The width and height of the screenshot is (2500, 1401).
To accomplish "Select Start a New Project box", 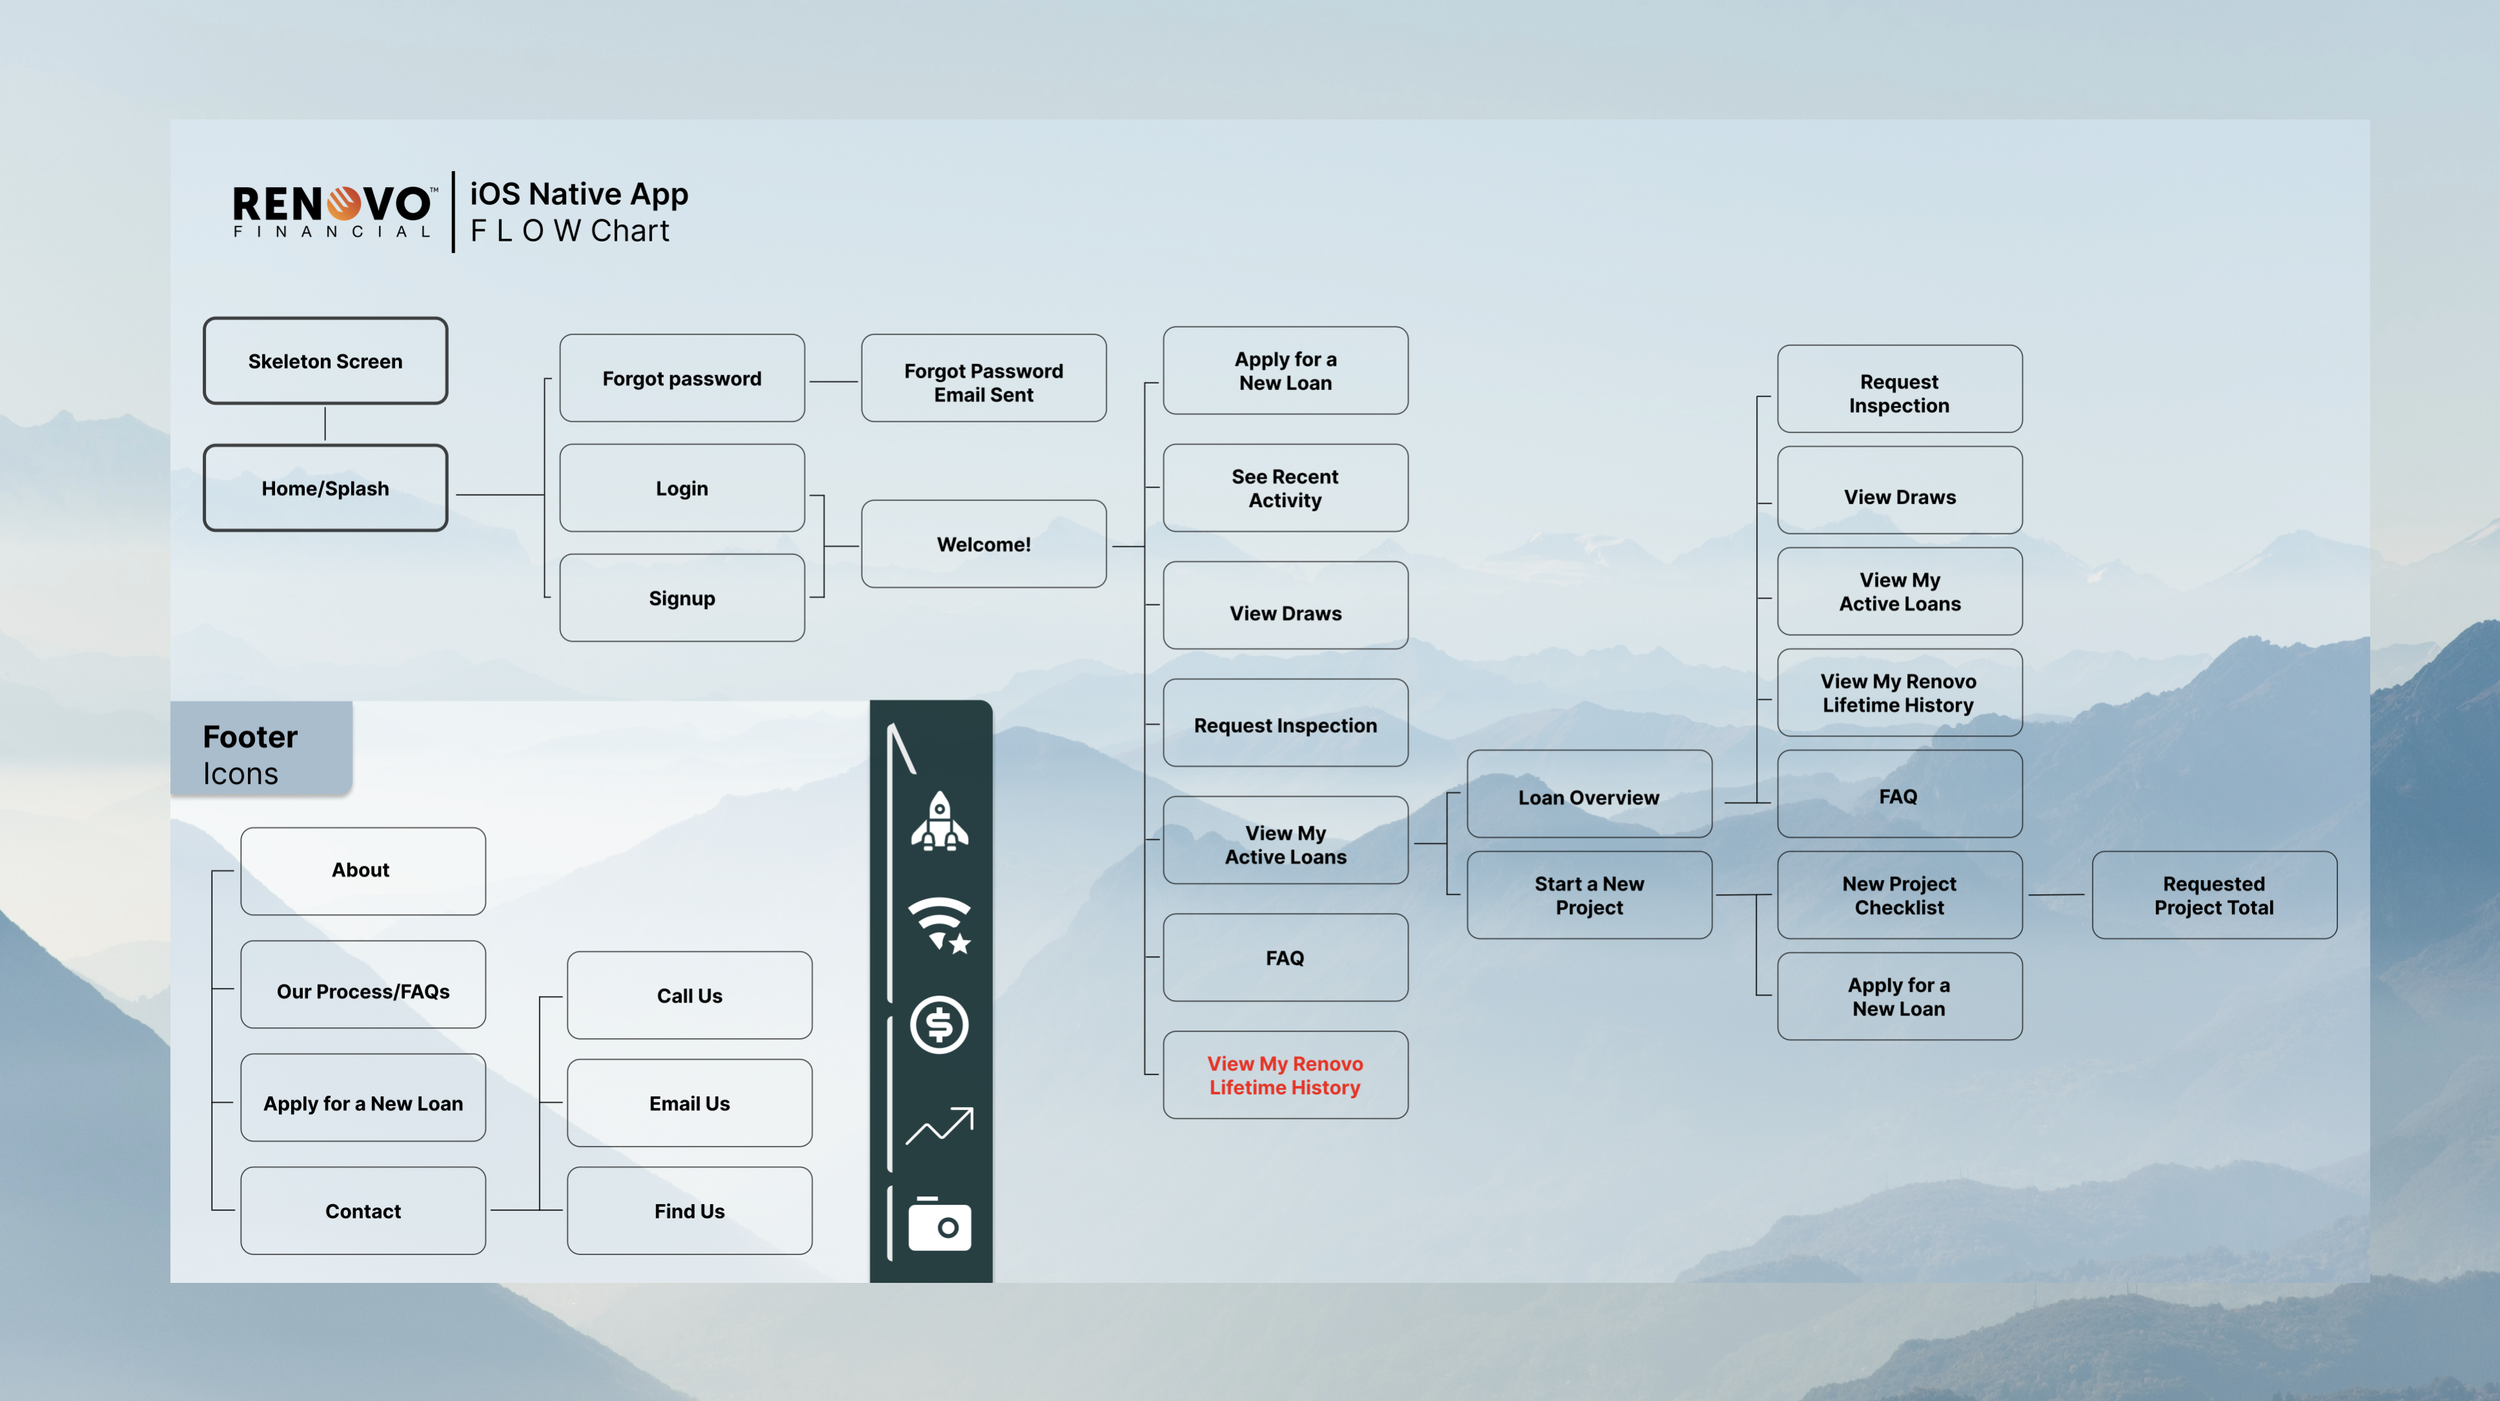I will pos(1588,895).
